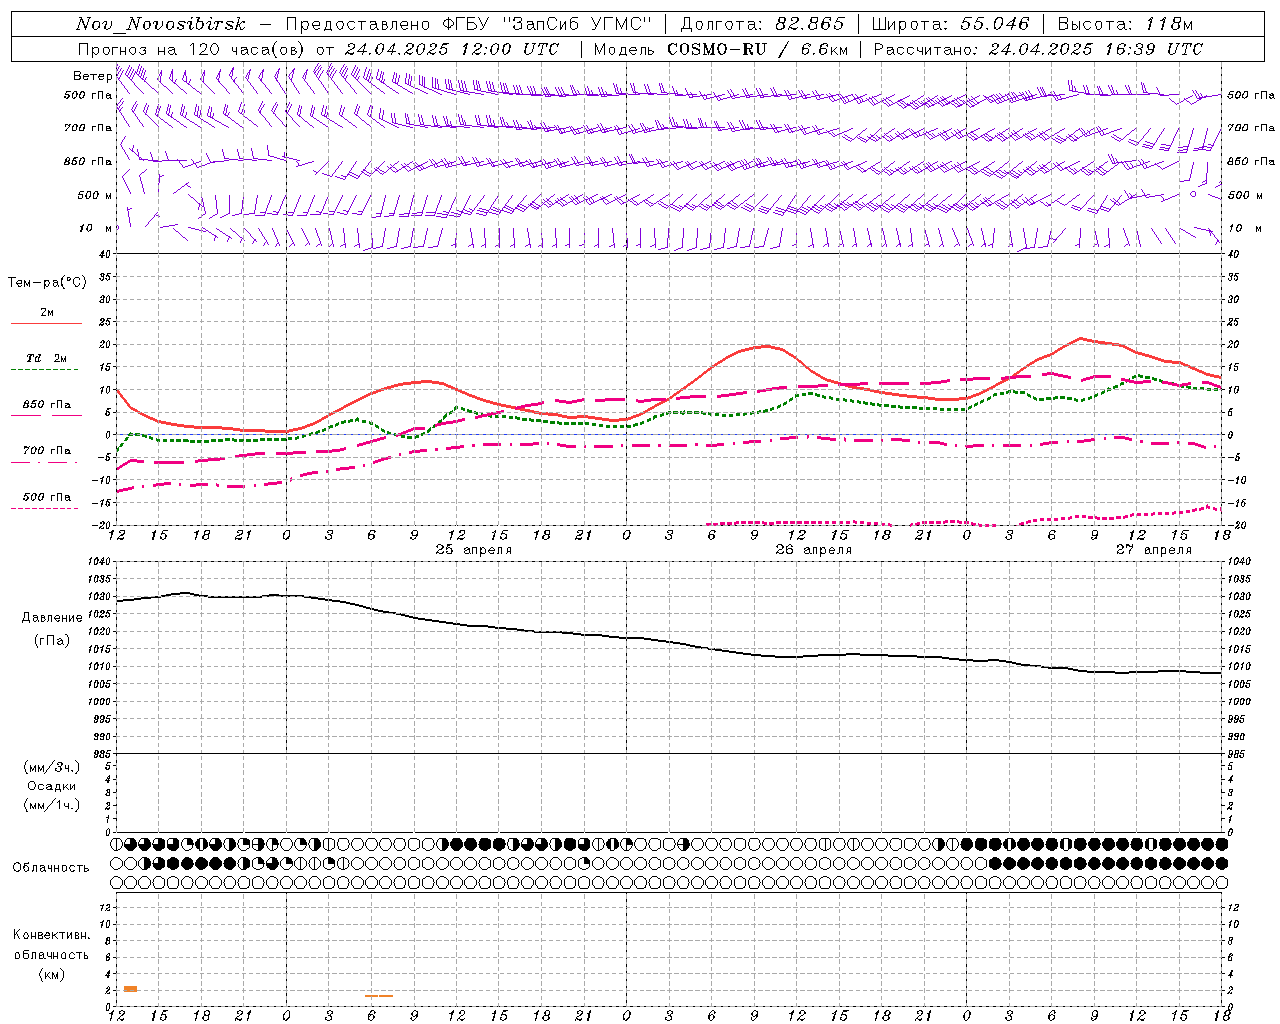Select the 'Долгота: 82.865' header field

point(763,24)
